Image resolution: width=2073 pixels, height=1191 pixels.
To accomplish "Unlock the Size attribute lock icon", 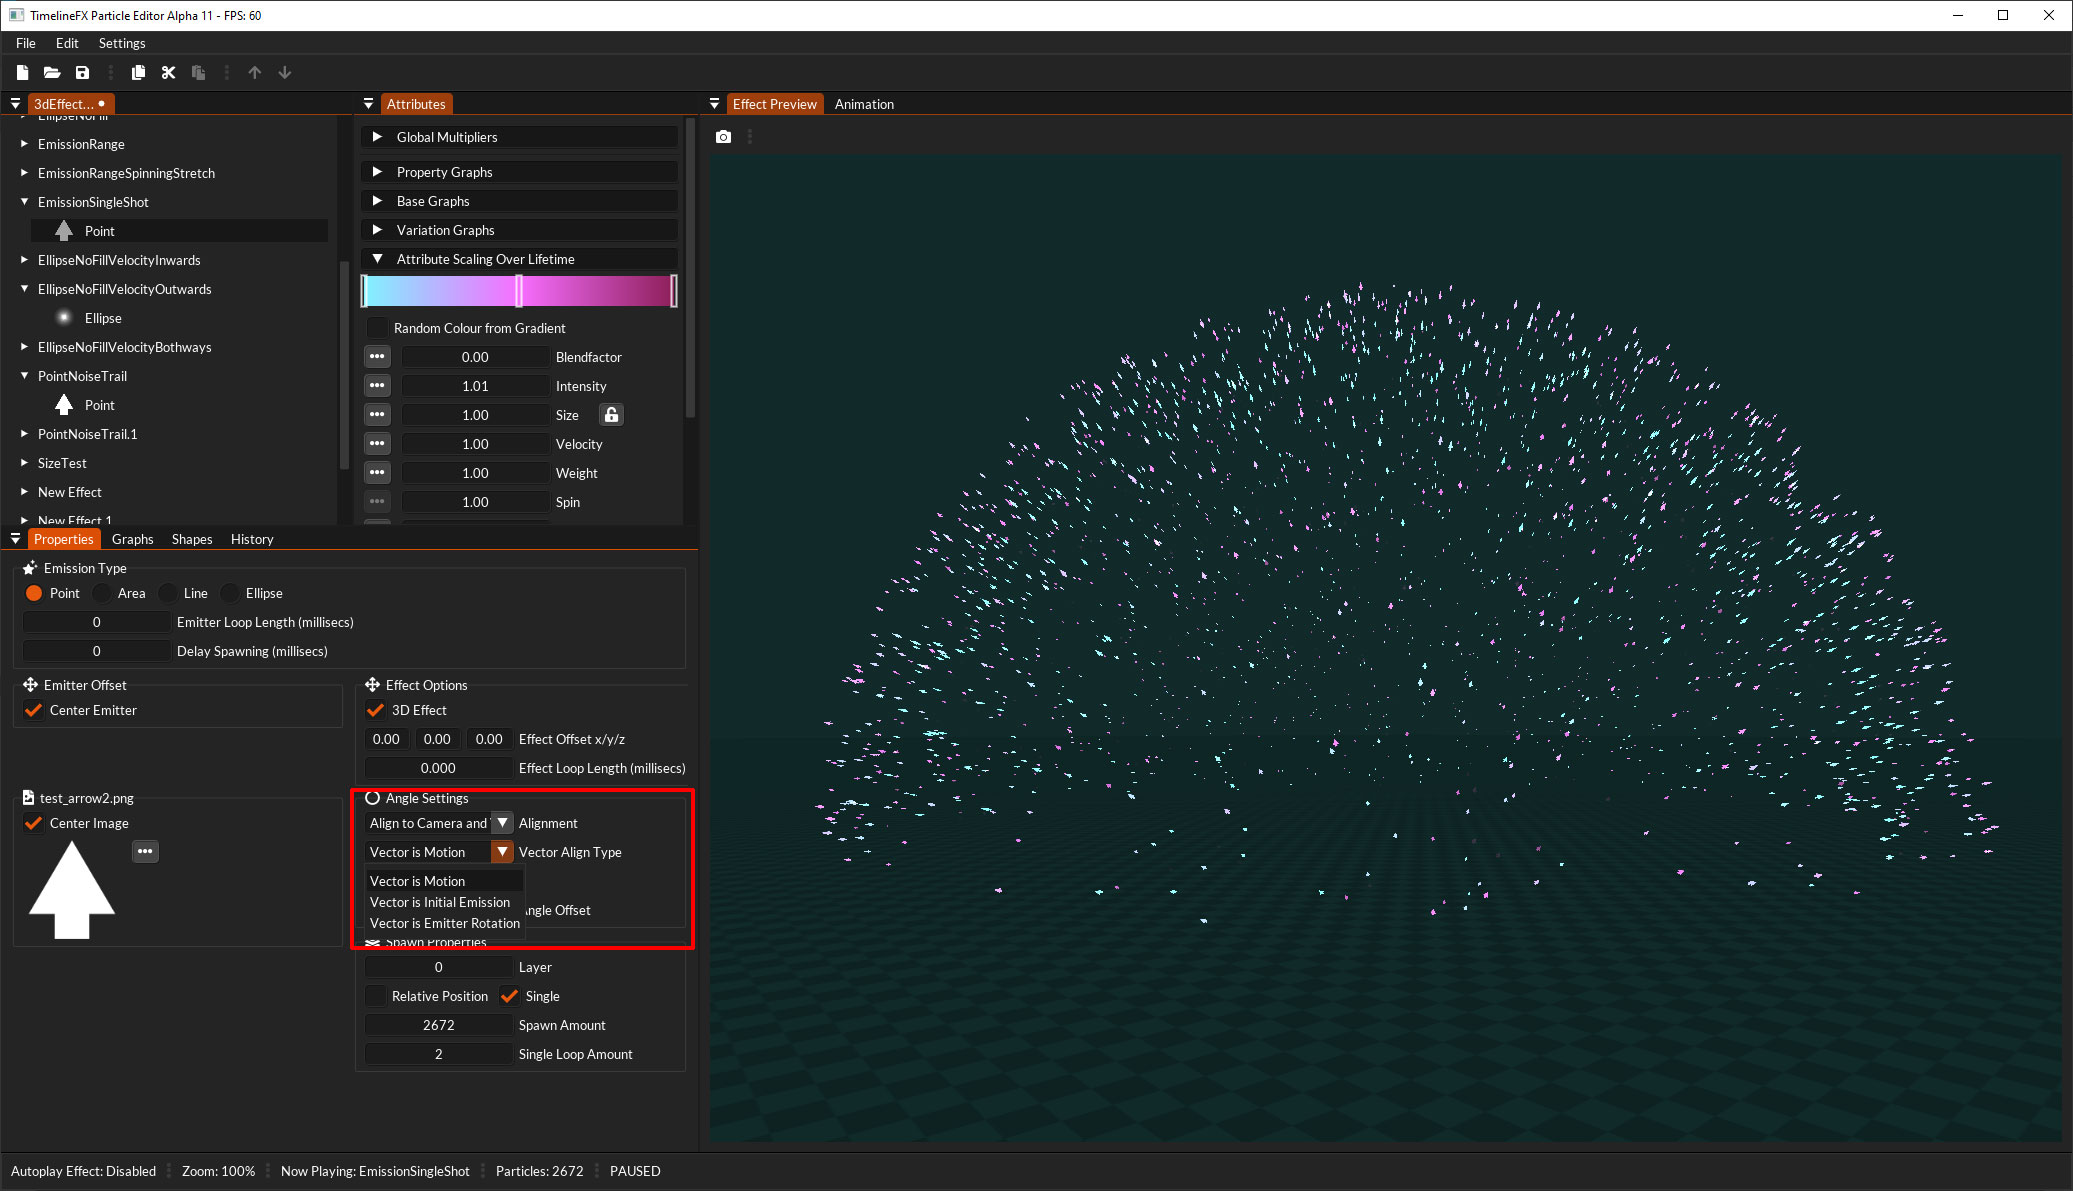I will (611, 414).
